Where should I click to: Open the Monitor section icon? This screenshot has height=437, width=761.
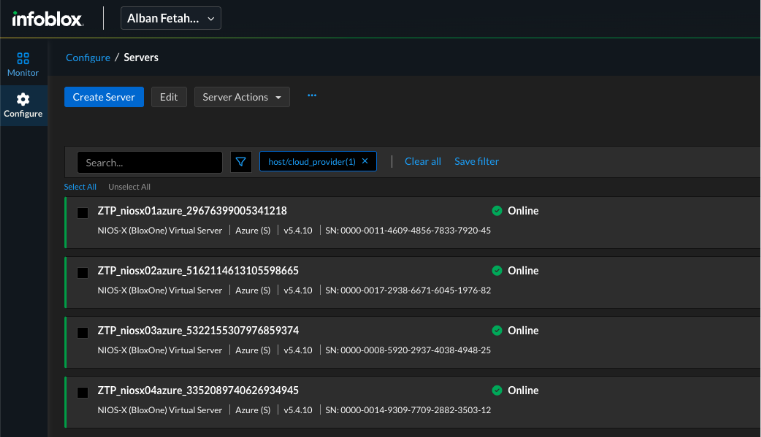23,59
